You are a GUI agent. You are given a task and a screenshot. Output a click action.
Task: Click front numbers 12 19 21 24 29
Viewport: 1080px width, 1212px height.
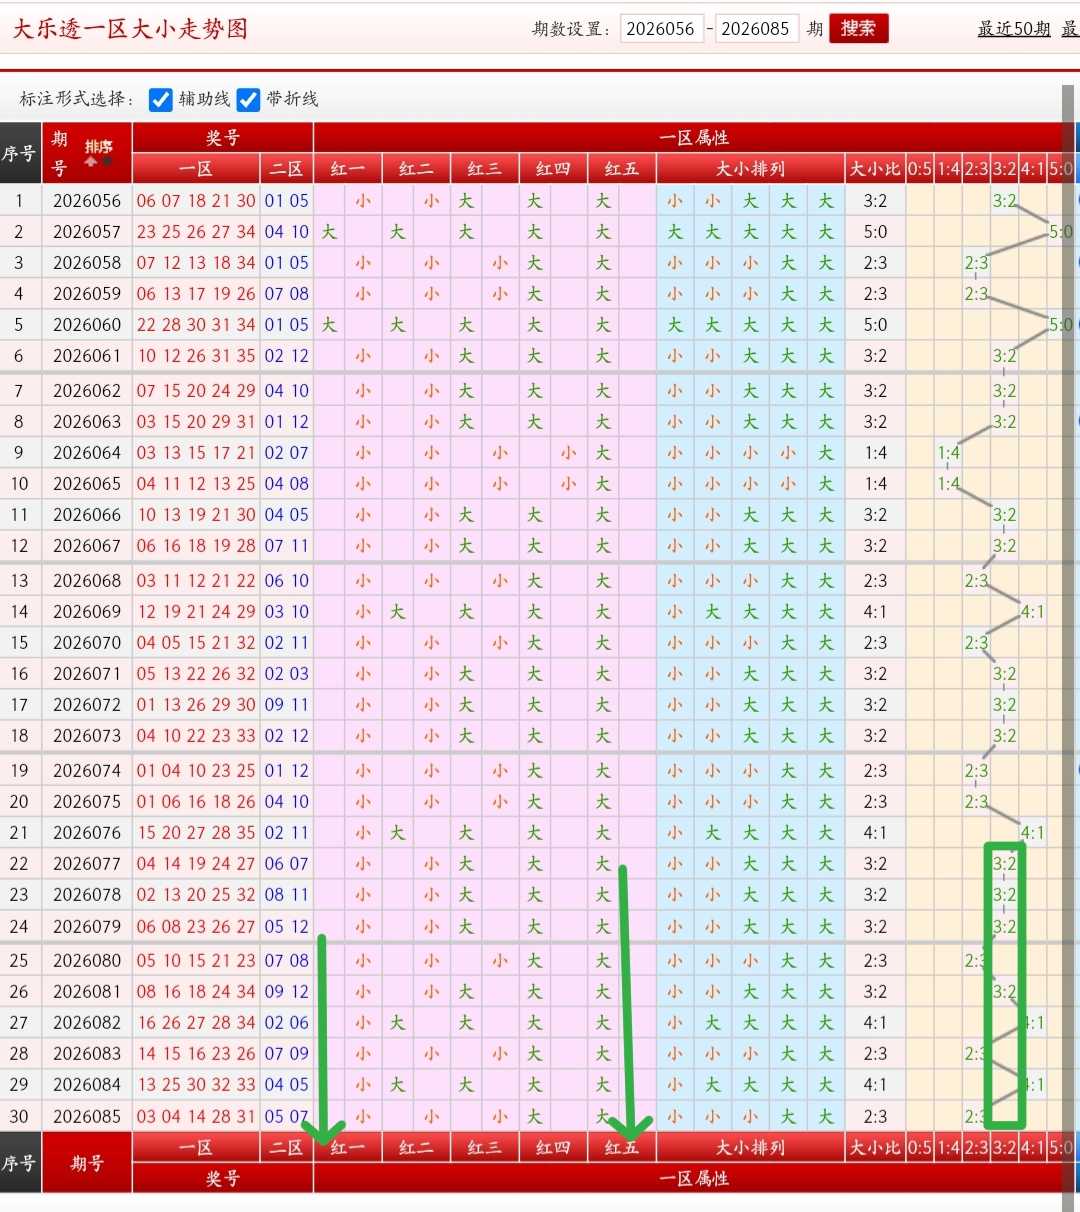click(196, 612)
